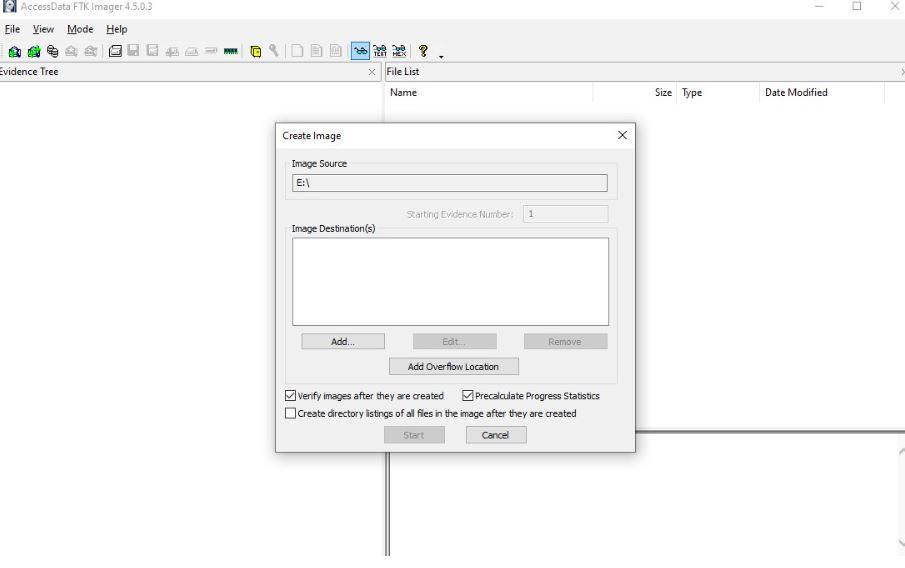Open the Image Mounting tool icon
Screen dimensions: 905x568
pos(53,51)
